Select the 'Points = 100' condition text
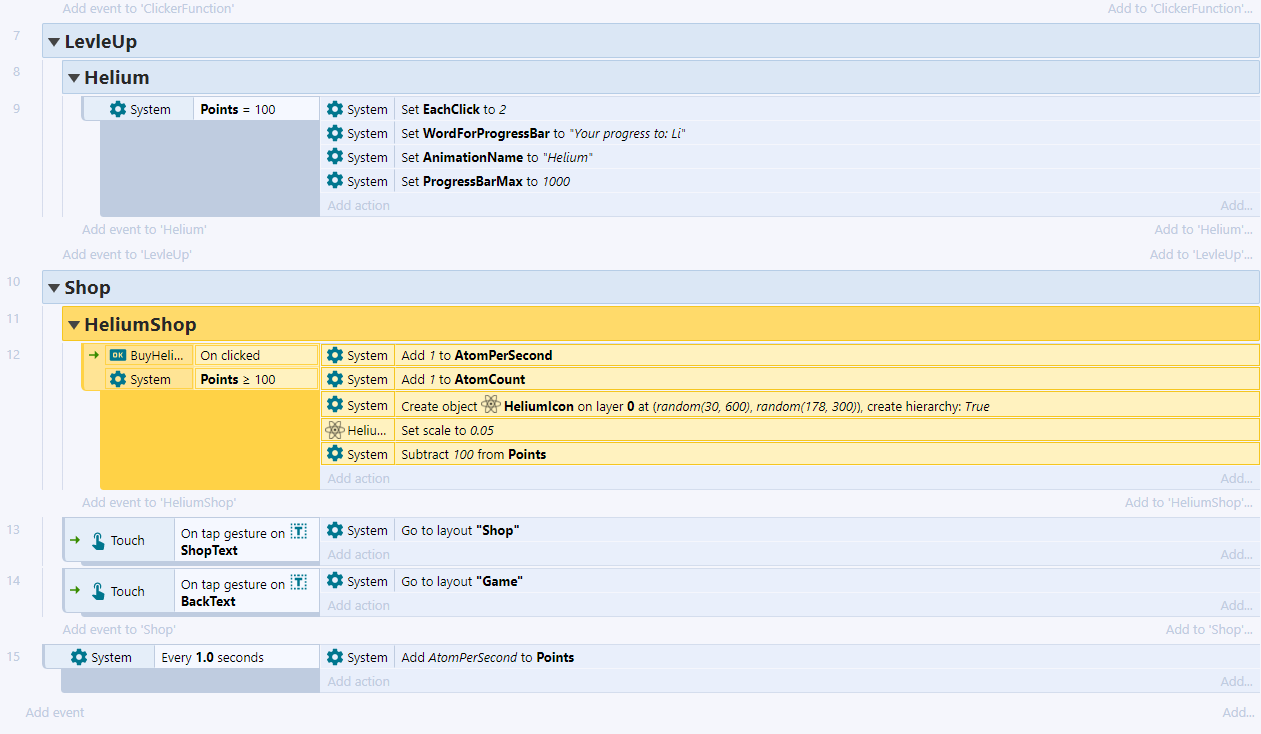Viewport: 1261px width, 734px height. pos(238,110)
